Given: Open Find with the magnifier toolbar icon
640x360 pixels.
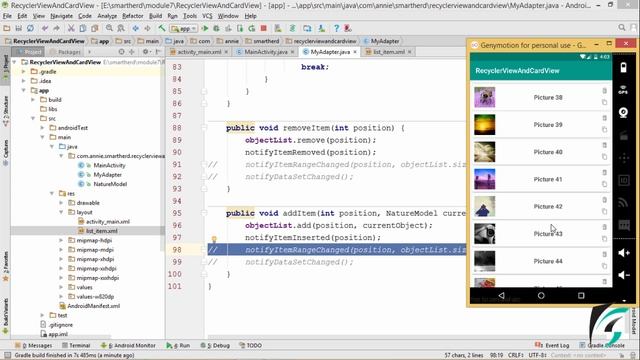Looking at the screenshot, I should (109, 28).
